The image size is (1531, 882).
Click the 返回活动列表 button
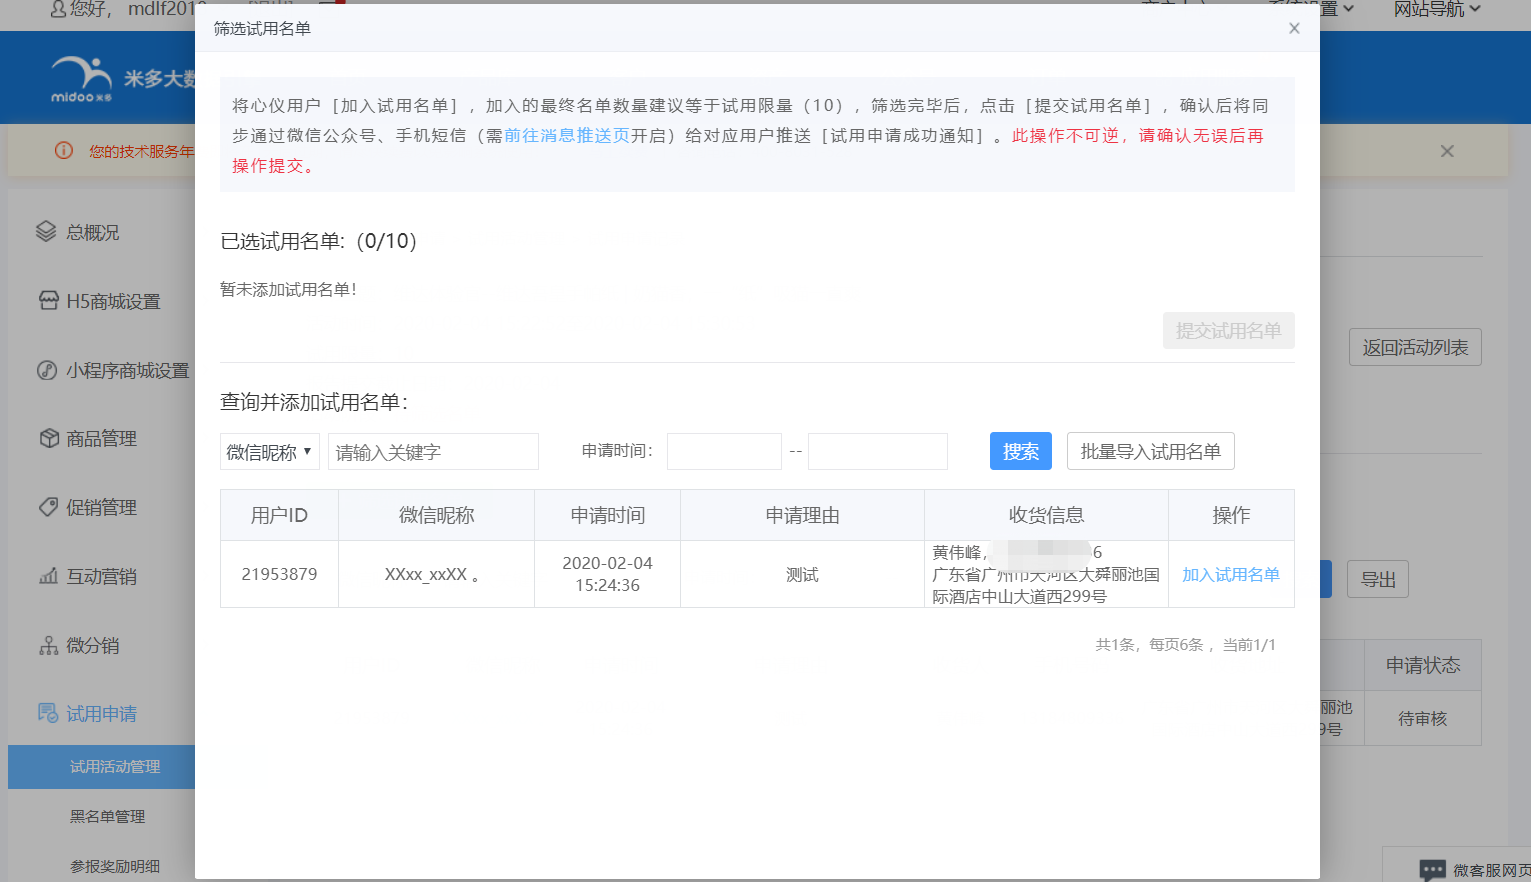(1415, 347)
